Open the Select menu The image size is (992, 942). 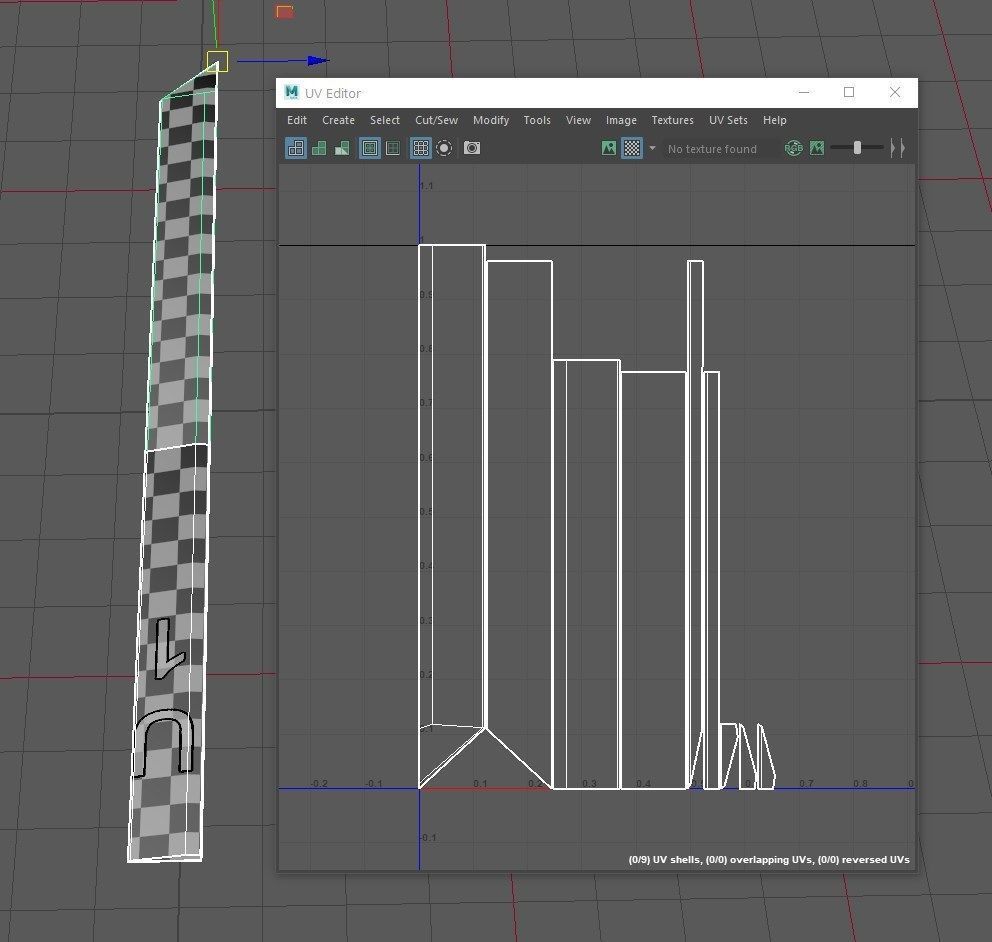385,120
